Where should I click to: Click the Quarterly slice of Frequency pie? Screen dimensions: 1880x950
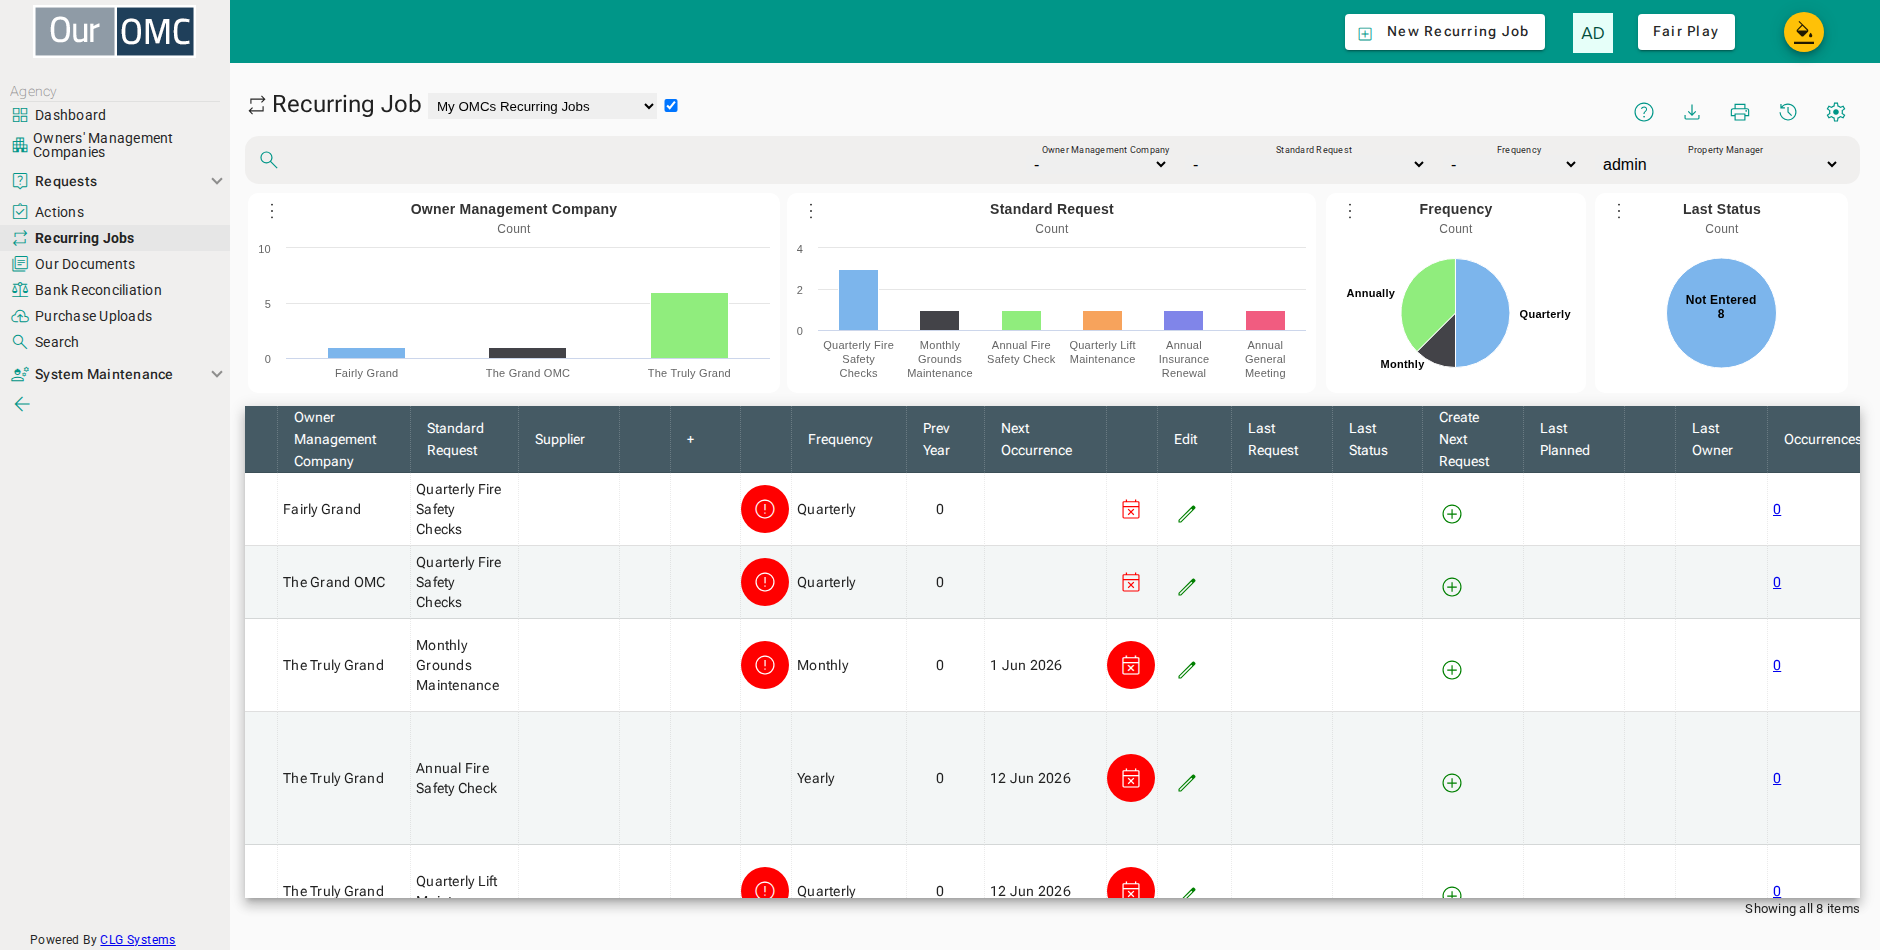click(x=1483, y=312)
